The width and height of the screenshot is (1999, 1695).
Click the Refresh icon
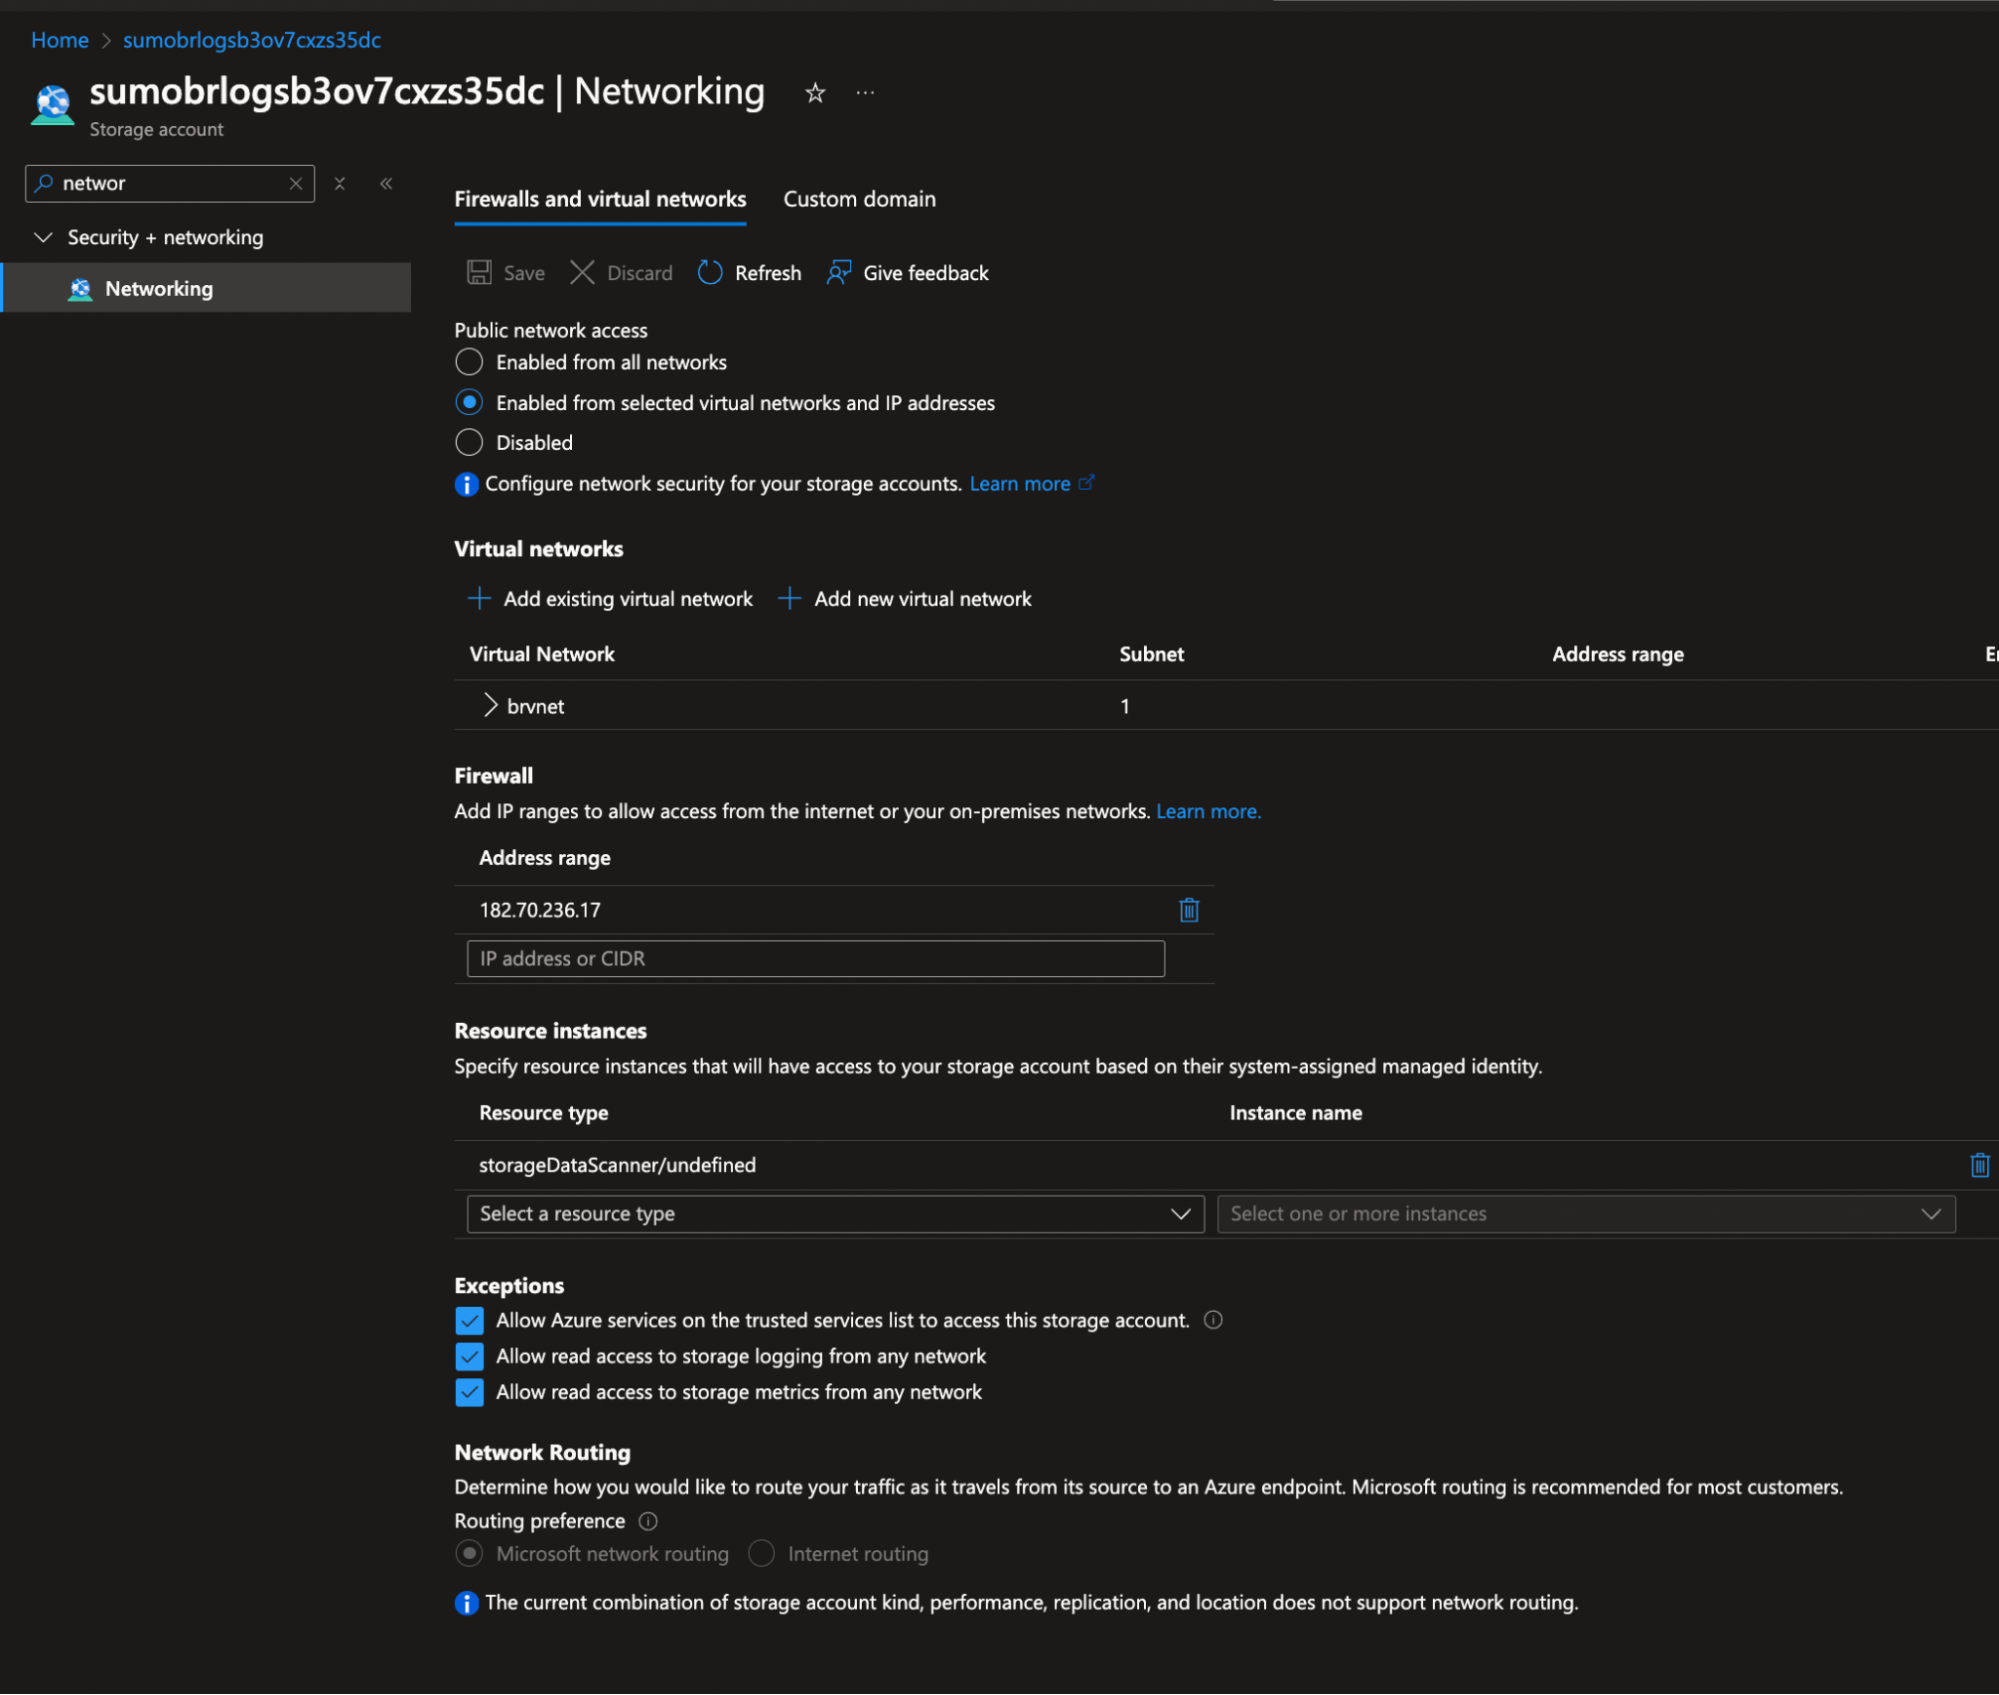point(710,273)
